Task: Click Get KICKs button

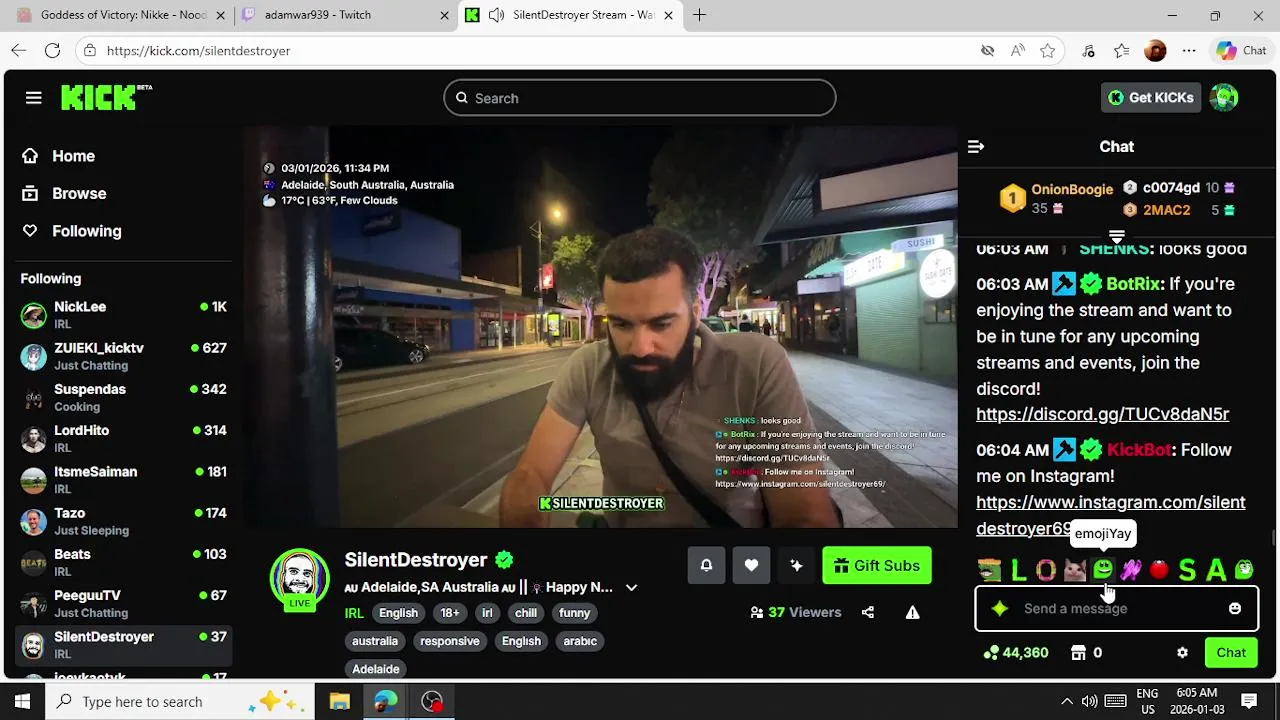Action: [x=1151, y=97]
